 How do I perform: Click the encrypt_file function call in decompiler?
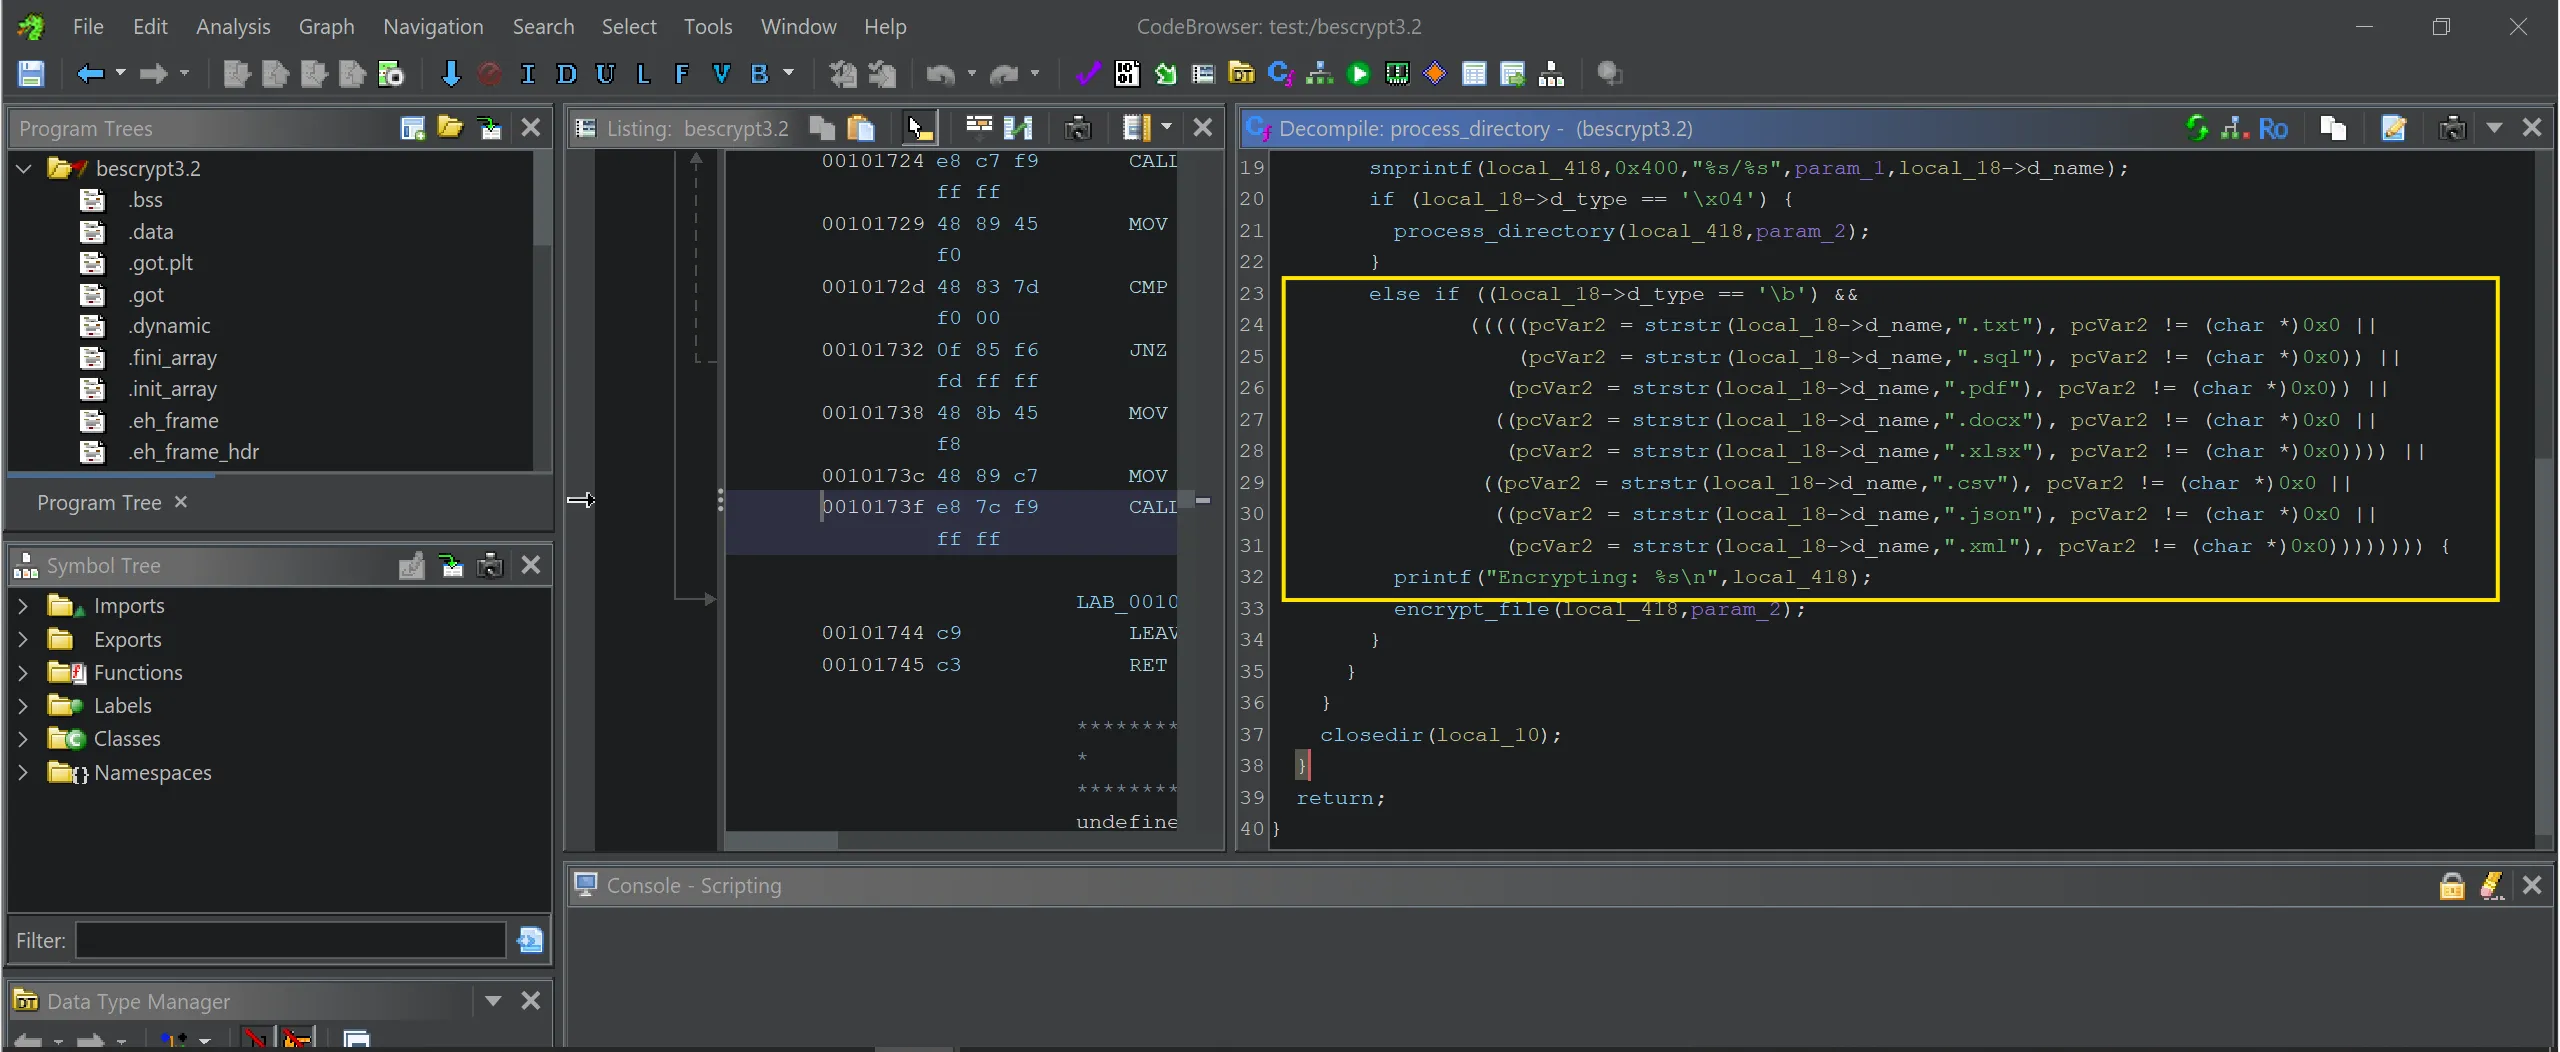[x=1470, y=609]
